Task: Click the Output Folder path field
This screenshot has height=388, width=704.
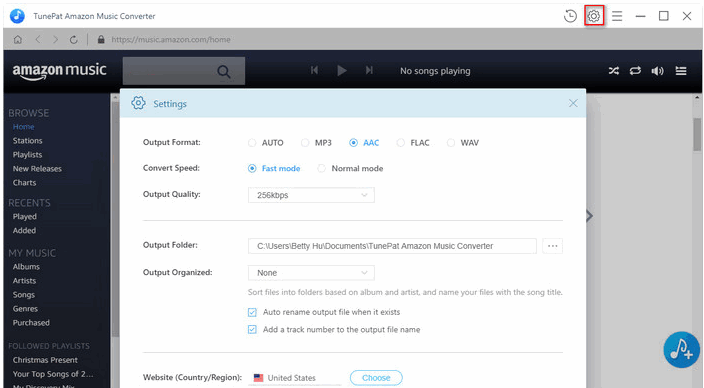Action: click(x=392, y=246)
